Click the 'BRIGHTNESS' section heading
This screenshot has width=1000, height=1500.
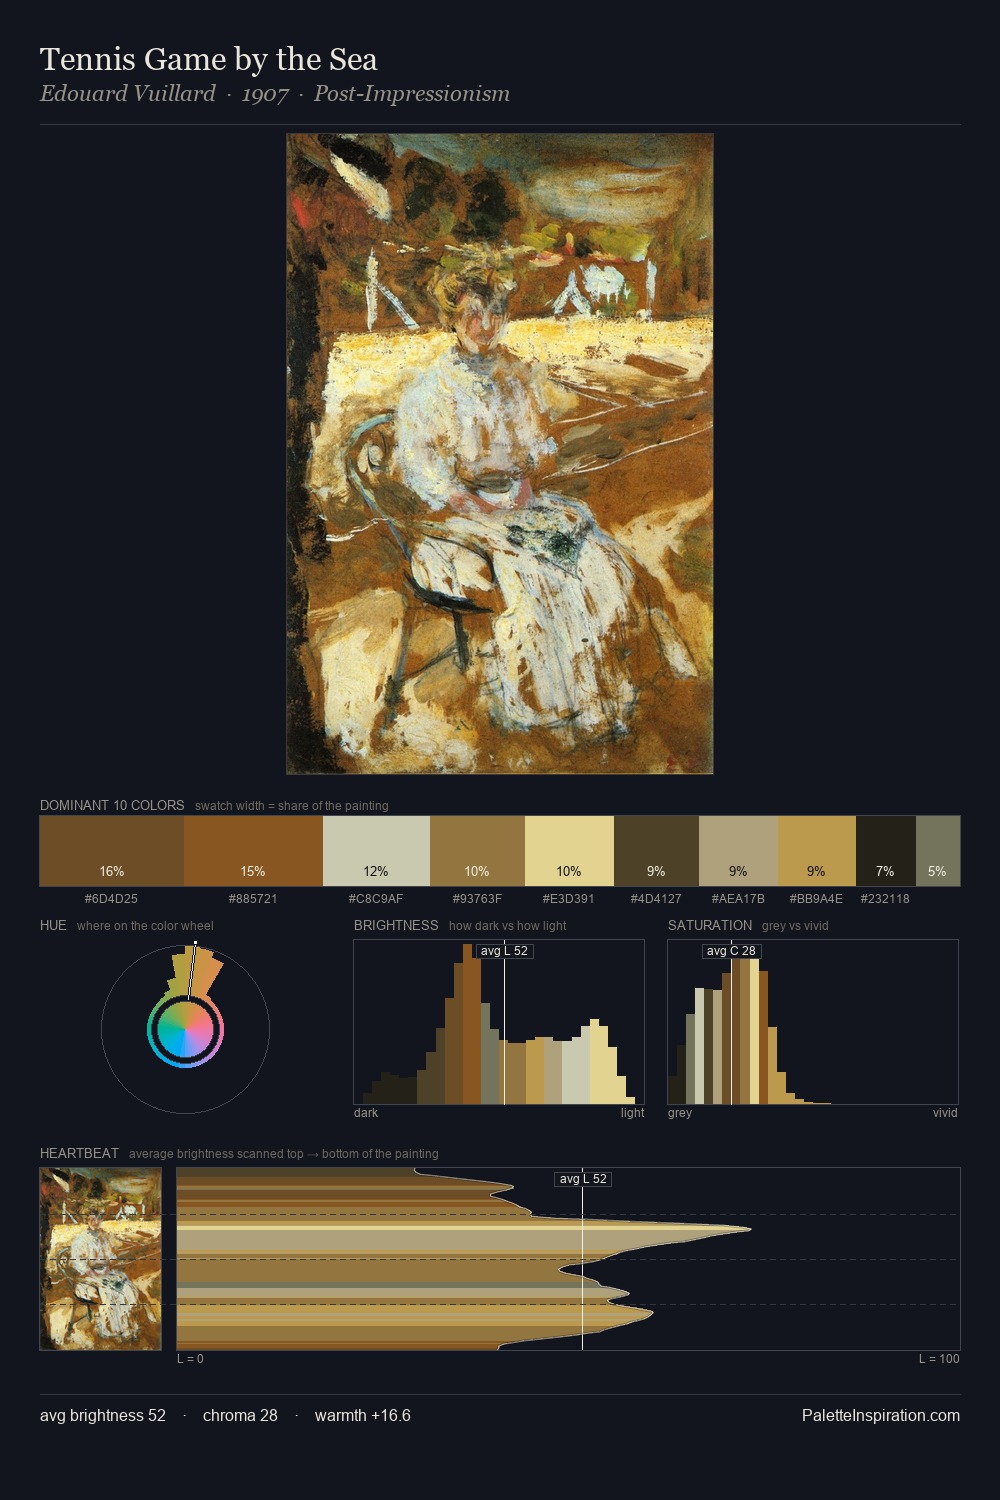[x=396, y=926]
